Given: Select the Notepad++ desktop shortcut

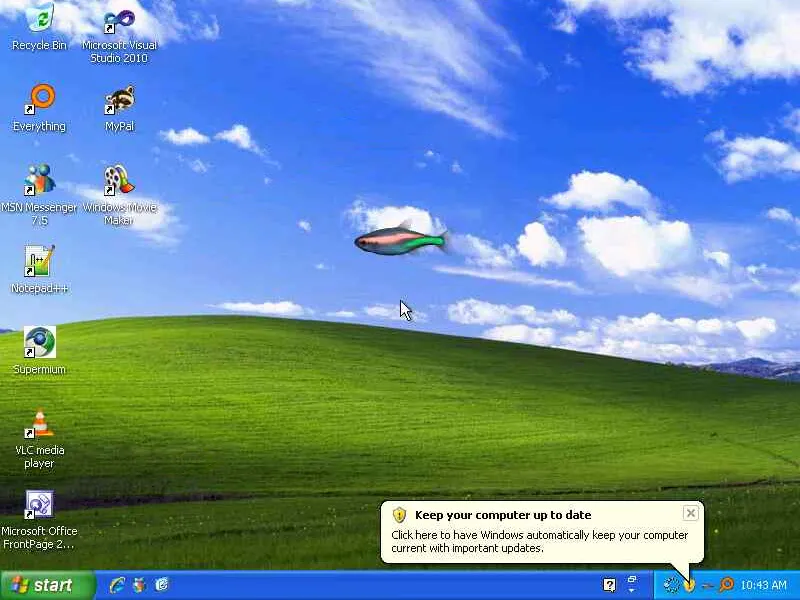Looking at the screenshot, I should click(39, 269).
